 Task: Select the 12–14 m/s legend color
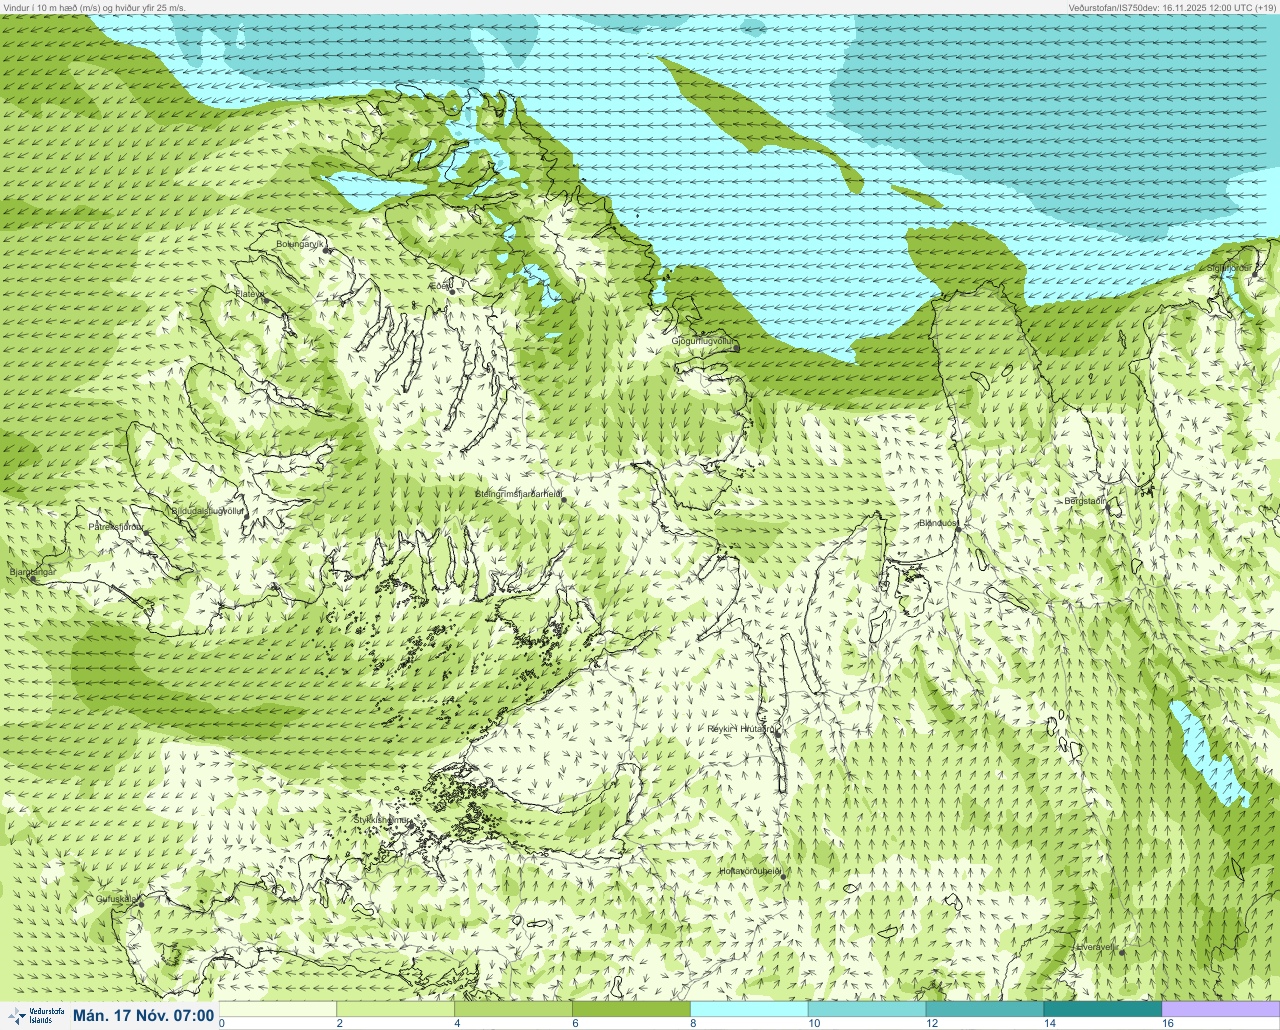click(x=985, y=1009)
